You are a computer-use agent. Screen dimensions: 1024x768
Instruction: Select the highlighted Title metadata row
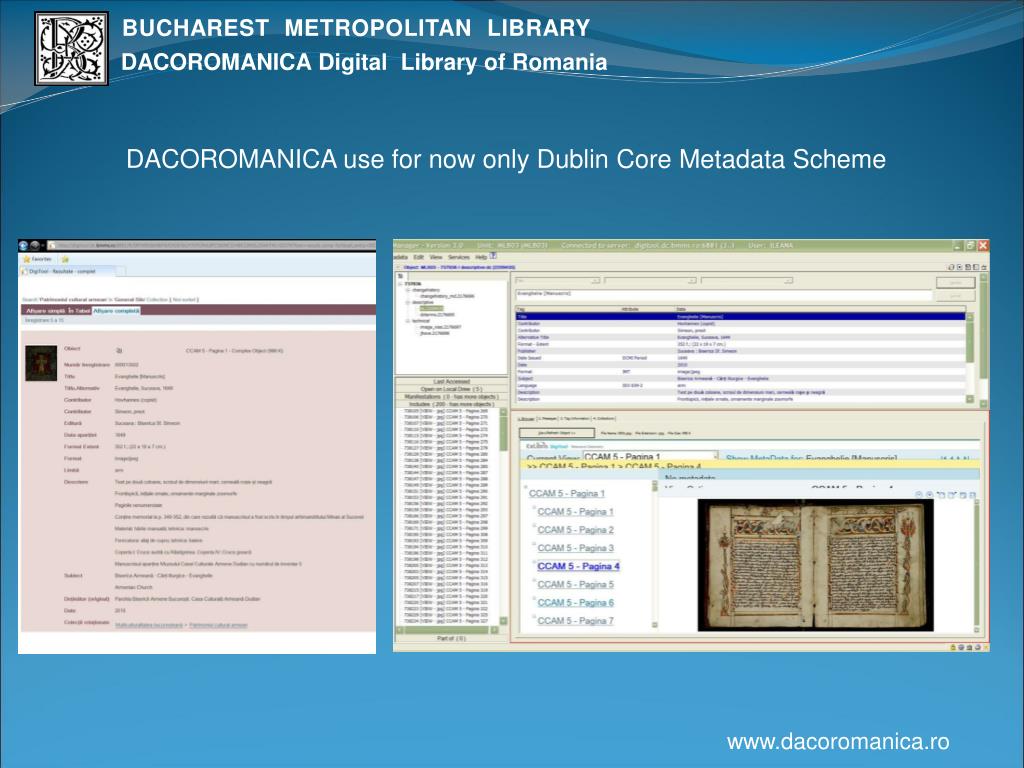[741, 317]
